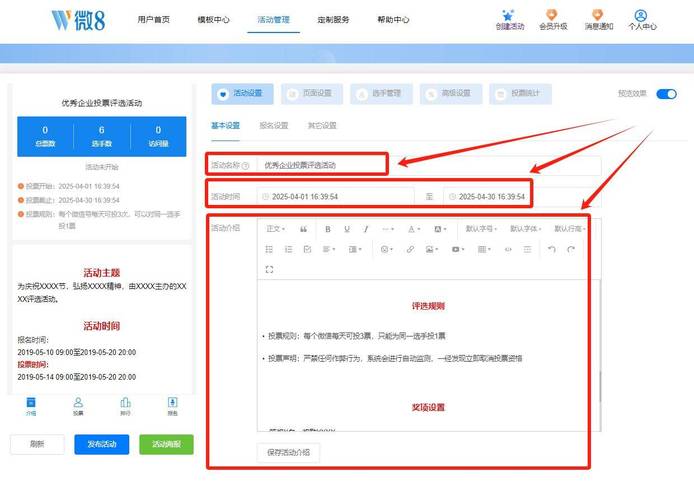Open the 投票 tab in the phone preview
The height and width of the screenshot is (500, 694).
click(x=78, y=406)
